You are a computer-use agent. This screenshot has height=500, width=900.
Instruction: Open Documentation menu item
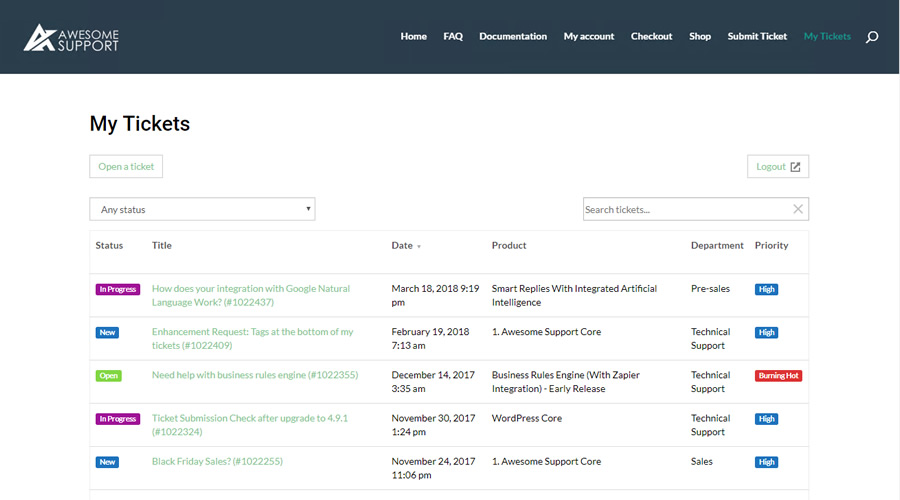[513, 36]
